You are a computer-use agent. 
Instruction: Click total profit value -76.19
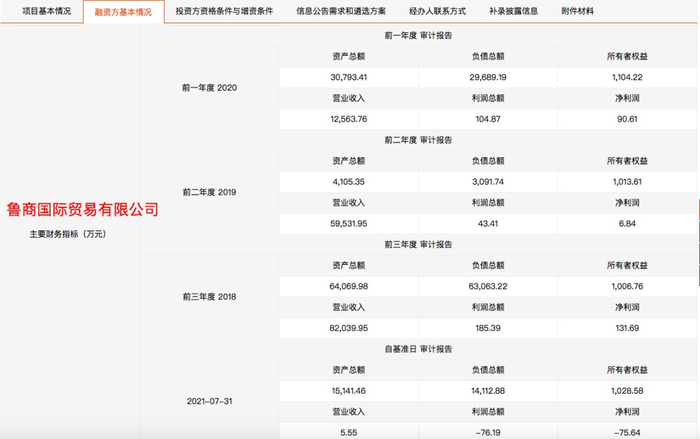click(x=488, y=433)
